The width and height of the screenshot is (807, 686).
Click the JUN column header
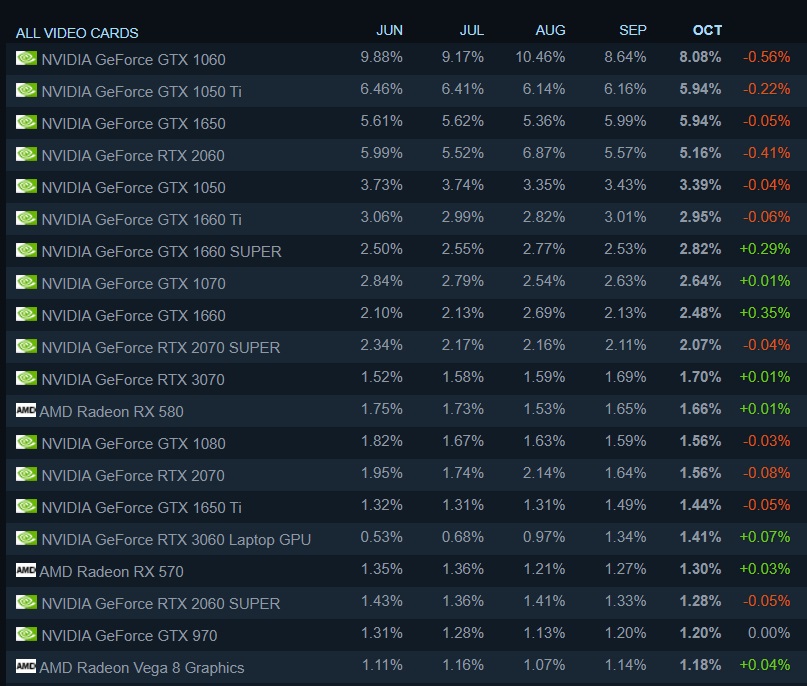pyautogui.click(x=389, y=30)
